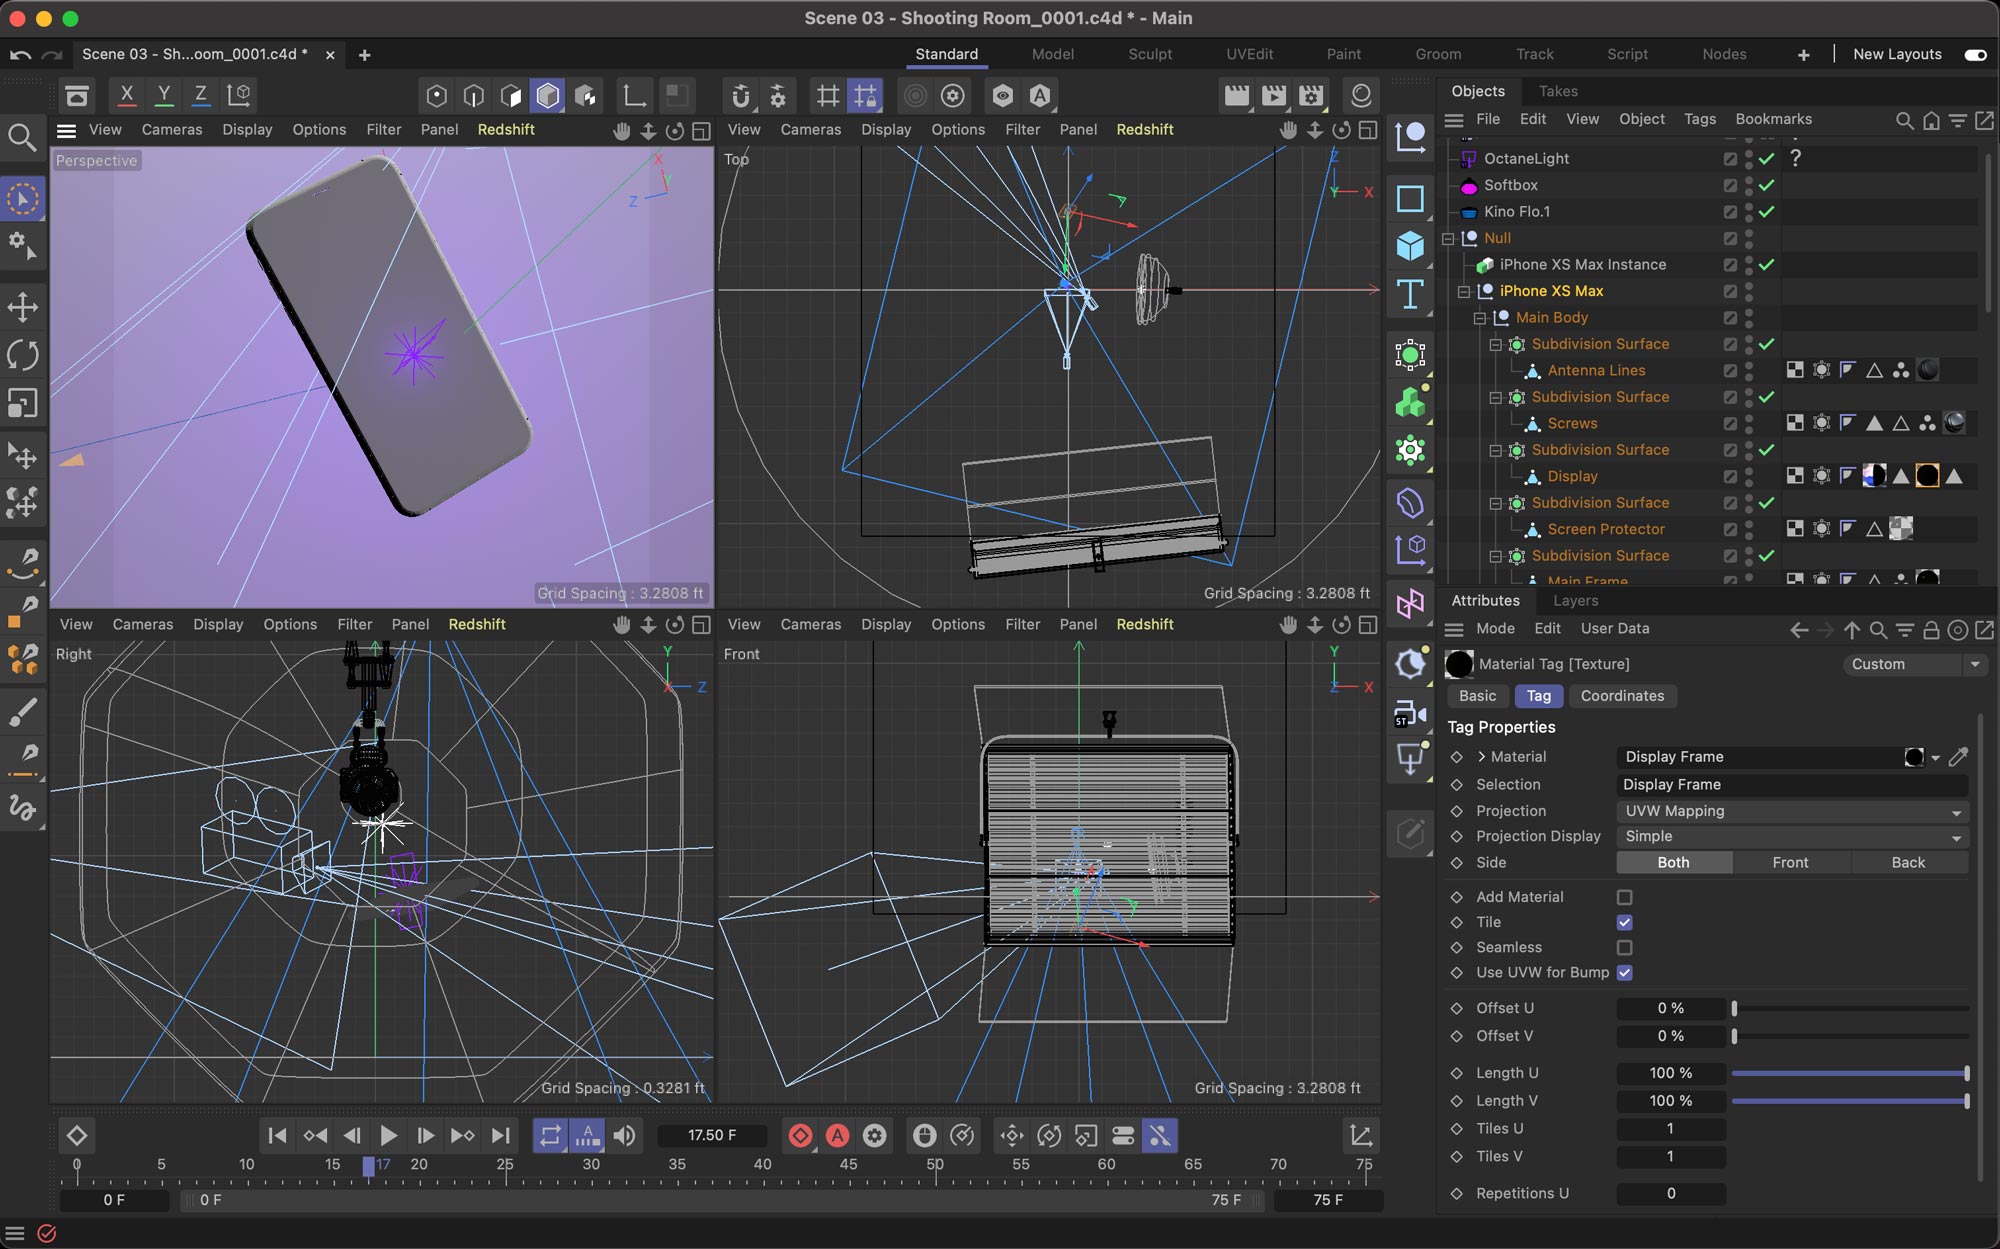Toggle the New Layouts switch
Screen dimensions: 2000x1249
(1975, 54)
